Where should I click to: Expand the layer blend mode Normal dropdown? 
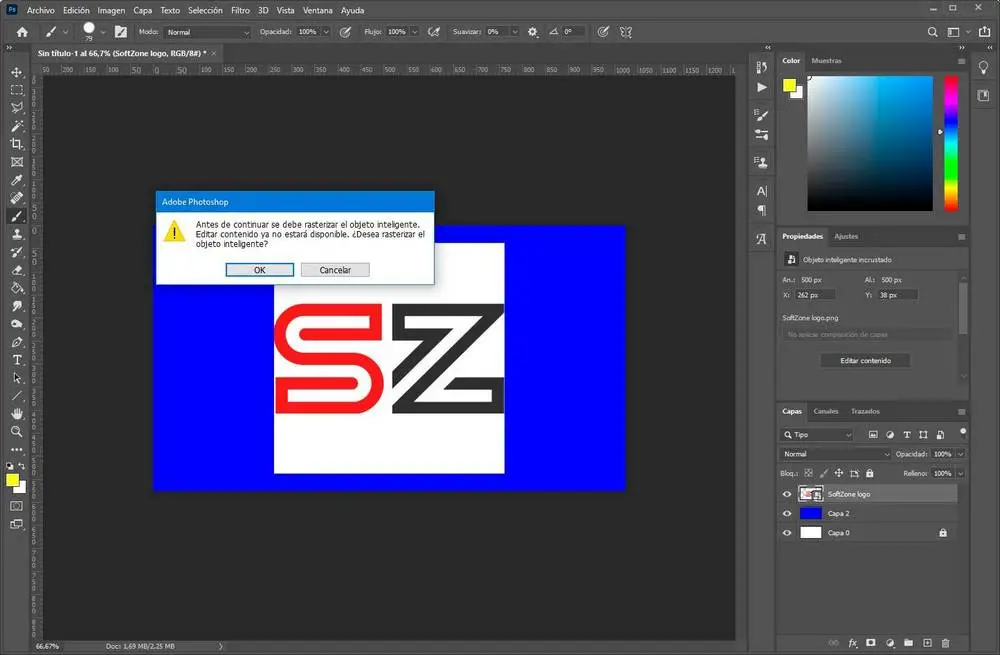point(835,454)
